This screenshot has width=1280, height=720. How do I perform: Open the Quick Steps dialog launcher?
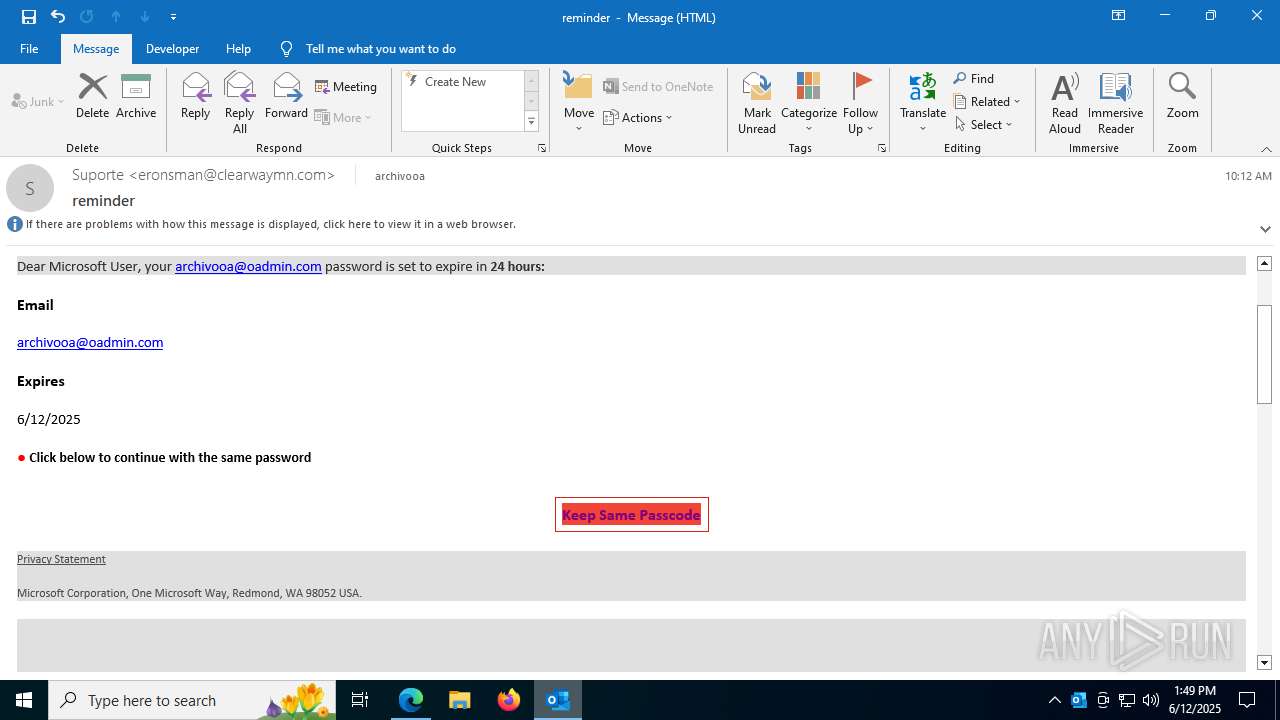click(542, 148)
